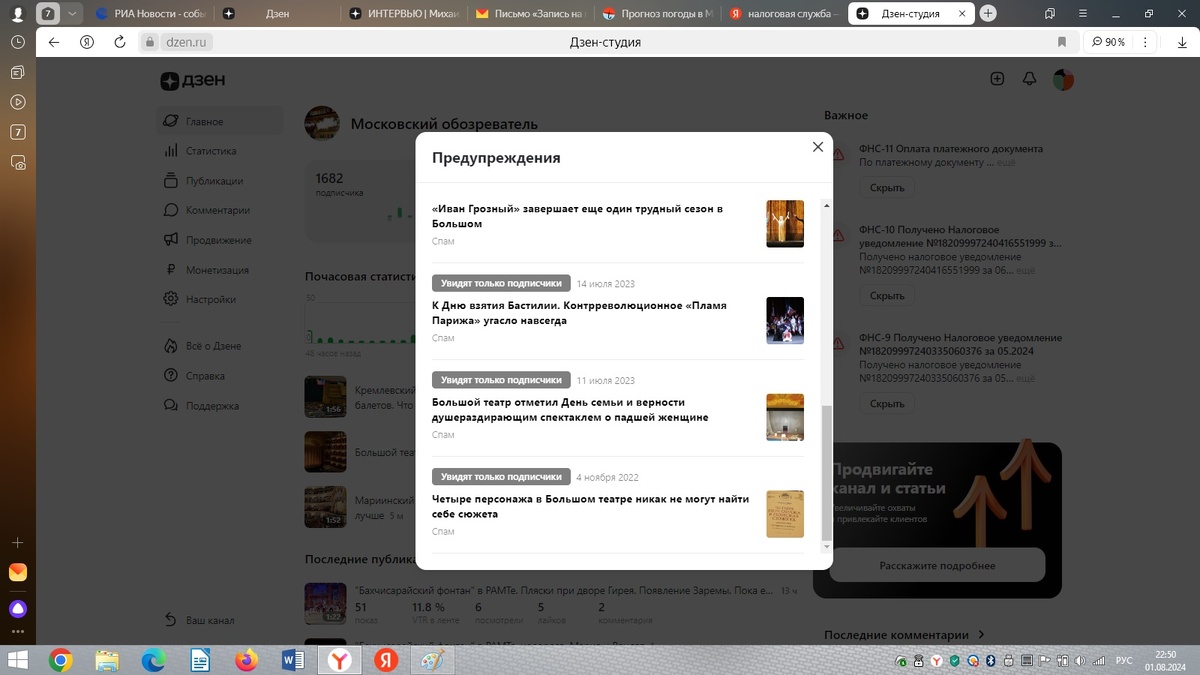Switch to the РИА Новости tab
Viewport: 1200px width, 675px height.
click(x=150, y=14)
